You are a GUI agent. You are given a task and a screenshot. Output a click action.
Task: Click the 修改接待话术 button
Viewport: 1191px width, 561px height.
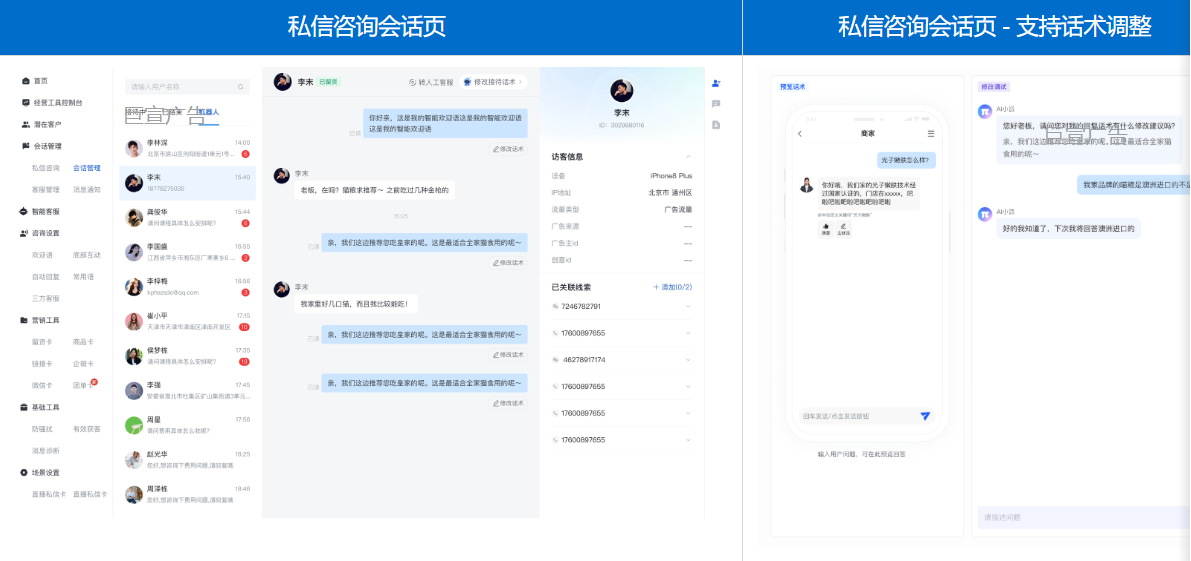pyautogui.click(x=492, y=82)
